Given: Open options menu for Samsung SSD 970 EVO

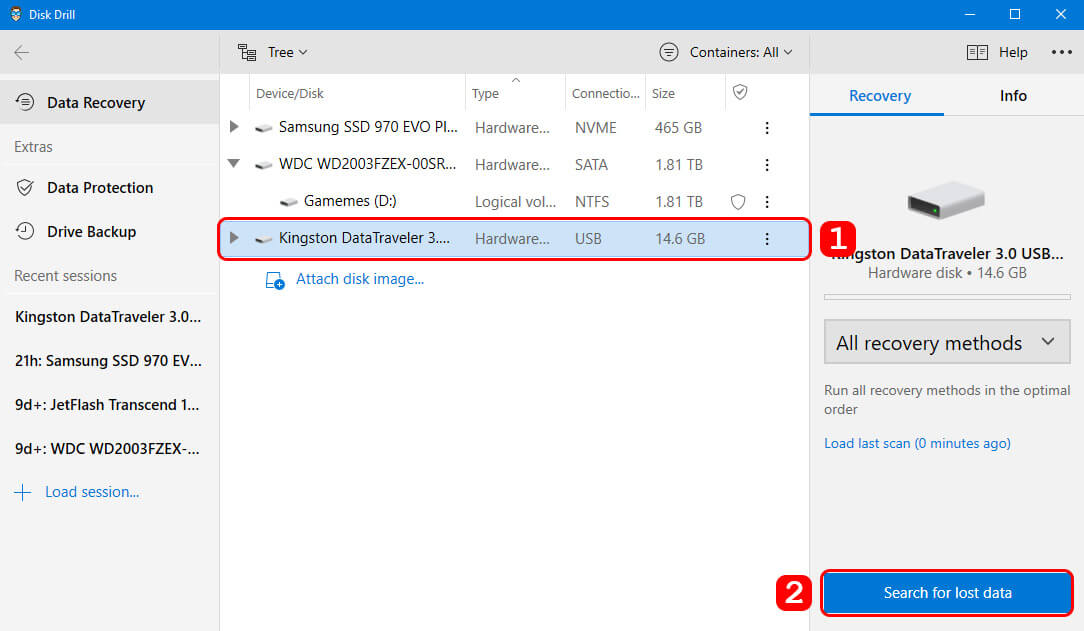Looking at the screenshot, I should [x=767, y=128].
